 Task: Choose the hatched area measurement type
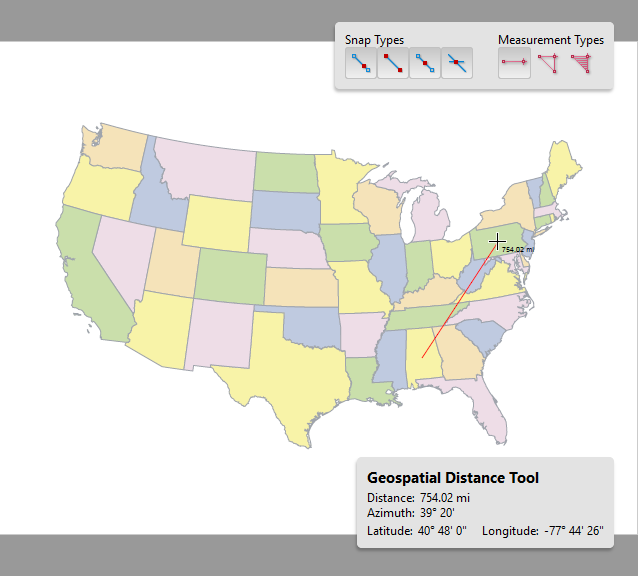tap(581, 63)
